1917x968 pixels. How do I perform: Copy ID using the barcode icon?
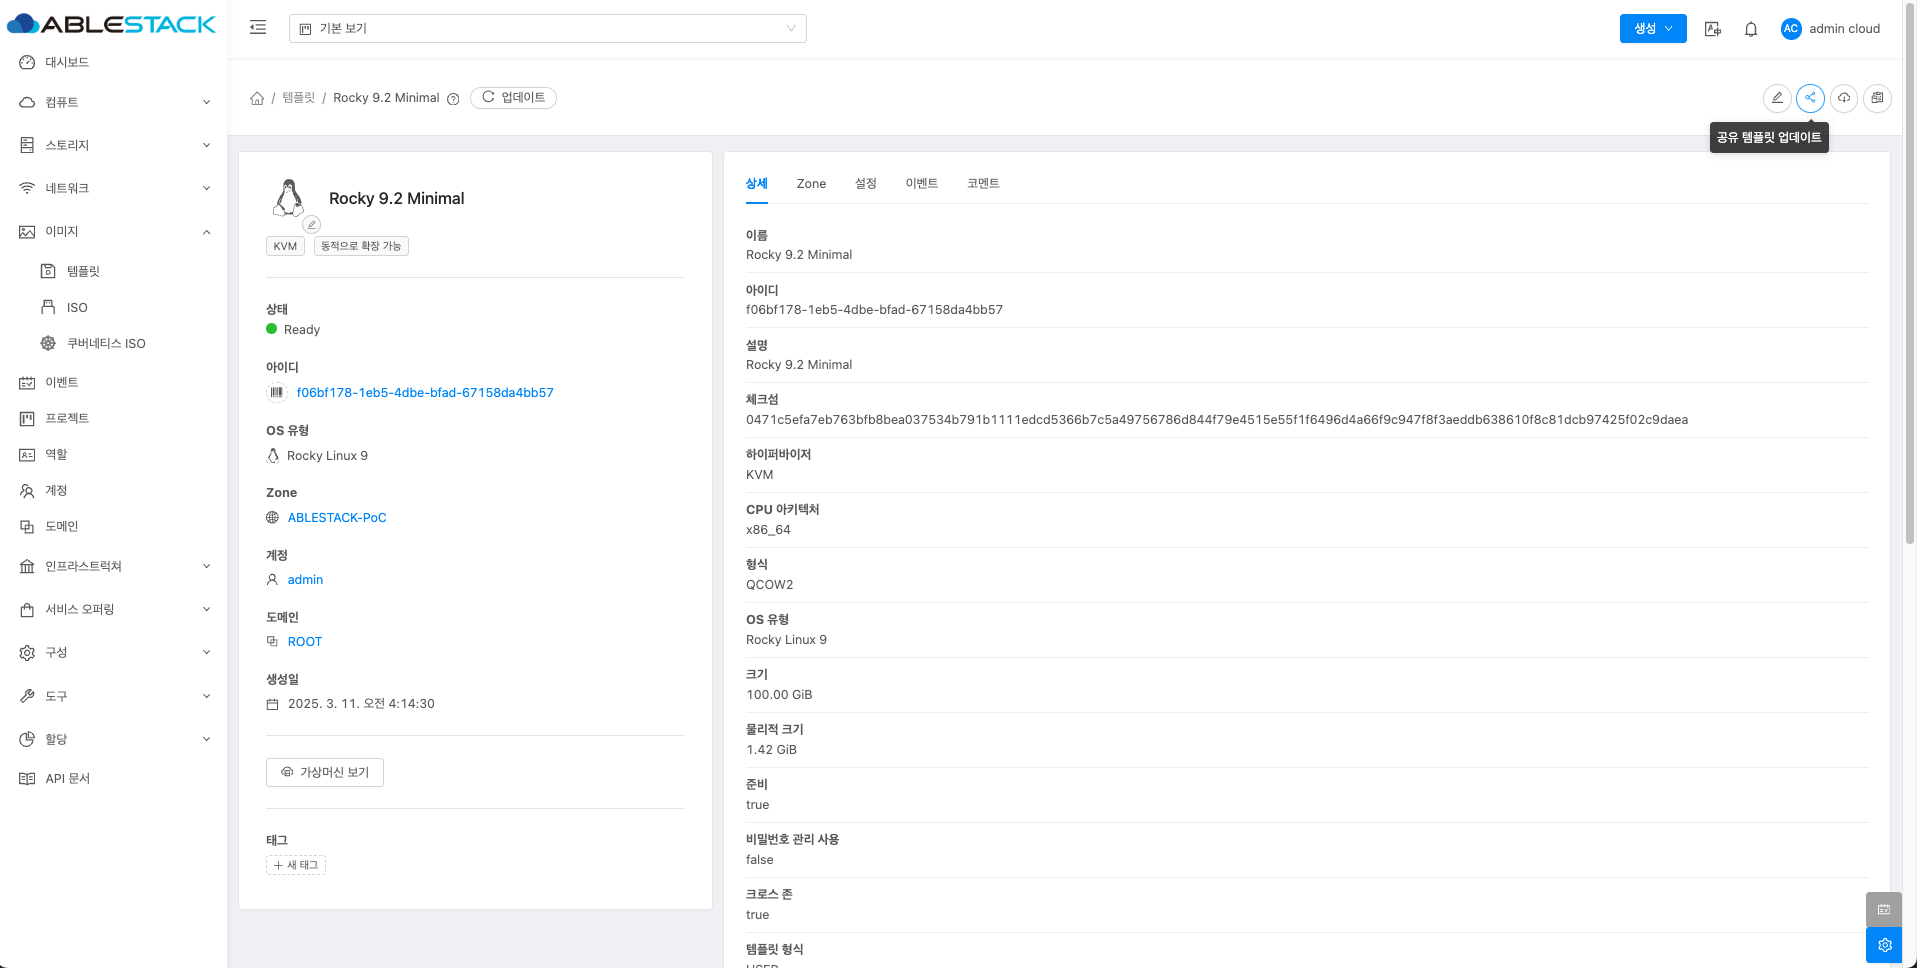click(277, 392)
